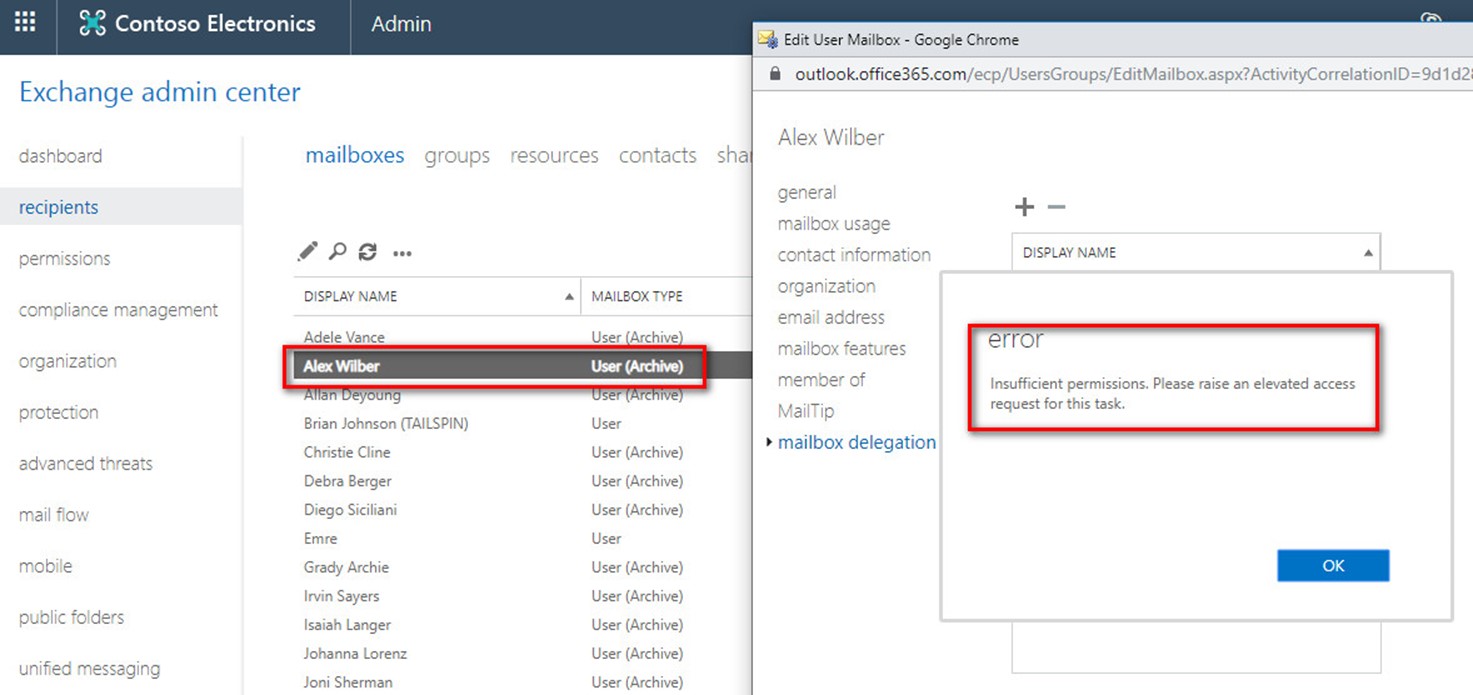Click the mail envelope icon in popup title
1473x695 pixels.
[767, 39]
